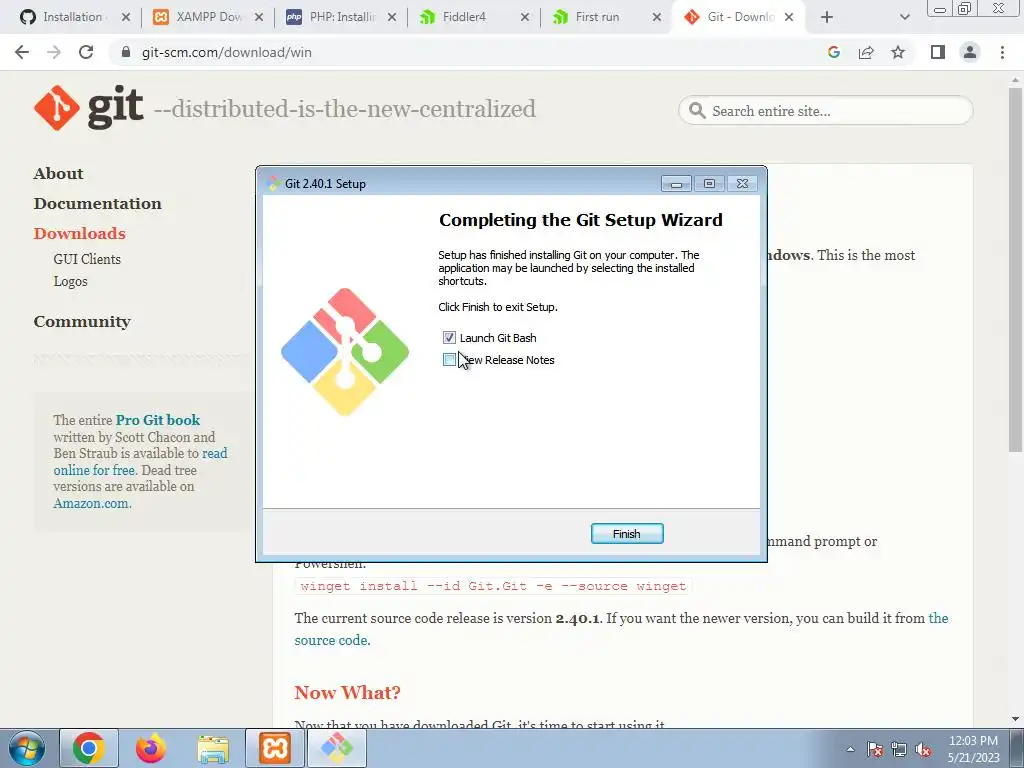Open Chrome side panel icon
This screenshot has width=1024, height=768.
coord(938,52)
